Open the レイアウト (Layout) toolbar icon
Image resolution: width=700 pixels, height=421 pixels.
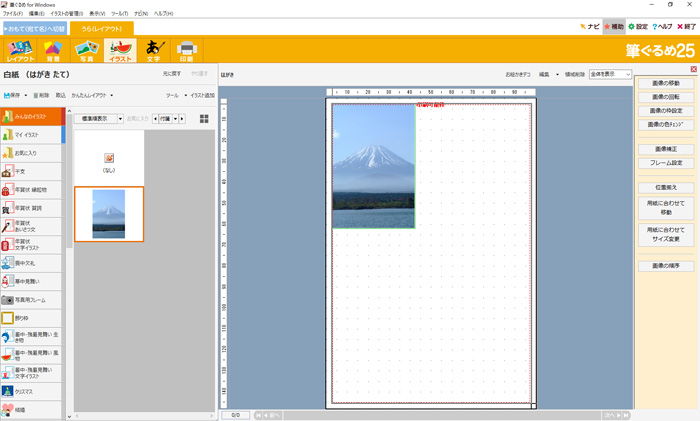click(20, 50)
